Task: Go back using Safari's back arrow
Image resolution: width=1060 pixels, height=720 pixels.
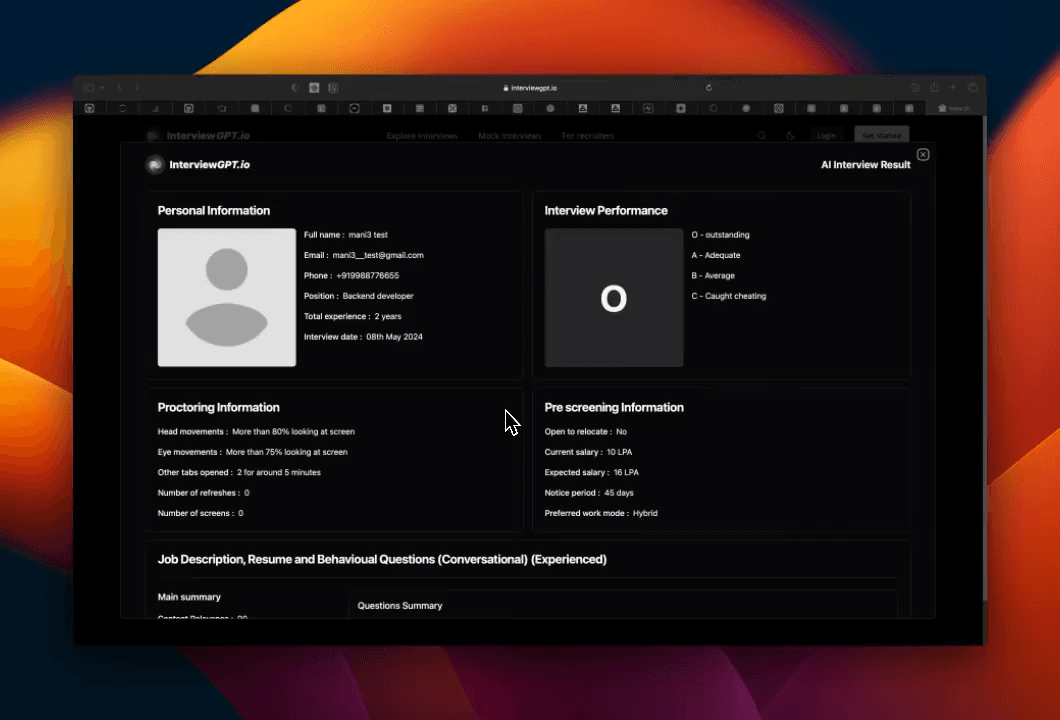Action: click(119, 88)
